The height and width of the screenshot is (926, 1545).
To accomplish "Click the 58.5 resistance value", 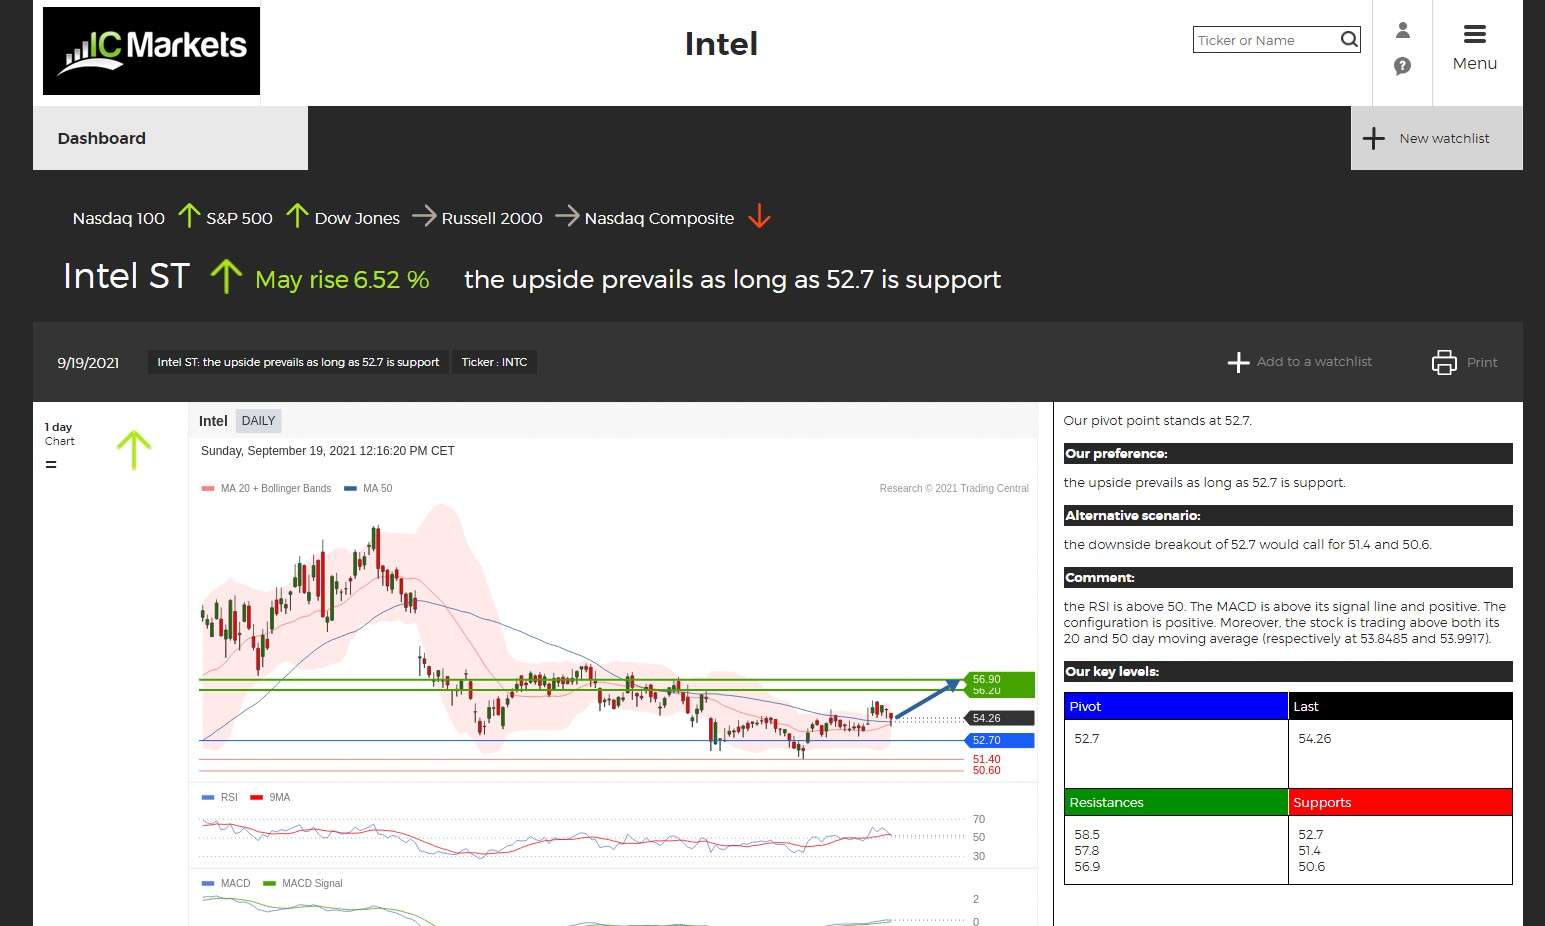I will point(1087,834).
